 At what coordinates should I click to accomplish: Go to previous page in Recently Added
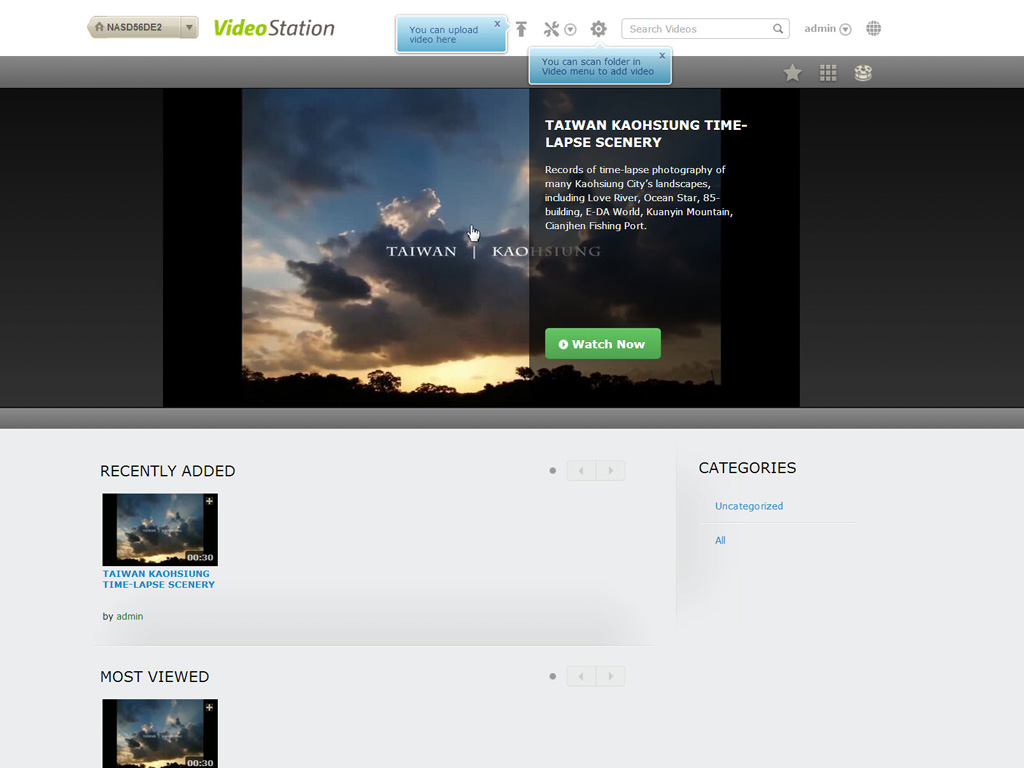tap(581, 470)
